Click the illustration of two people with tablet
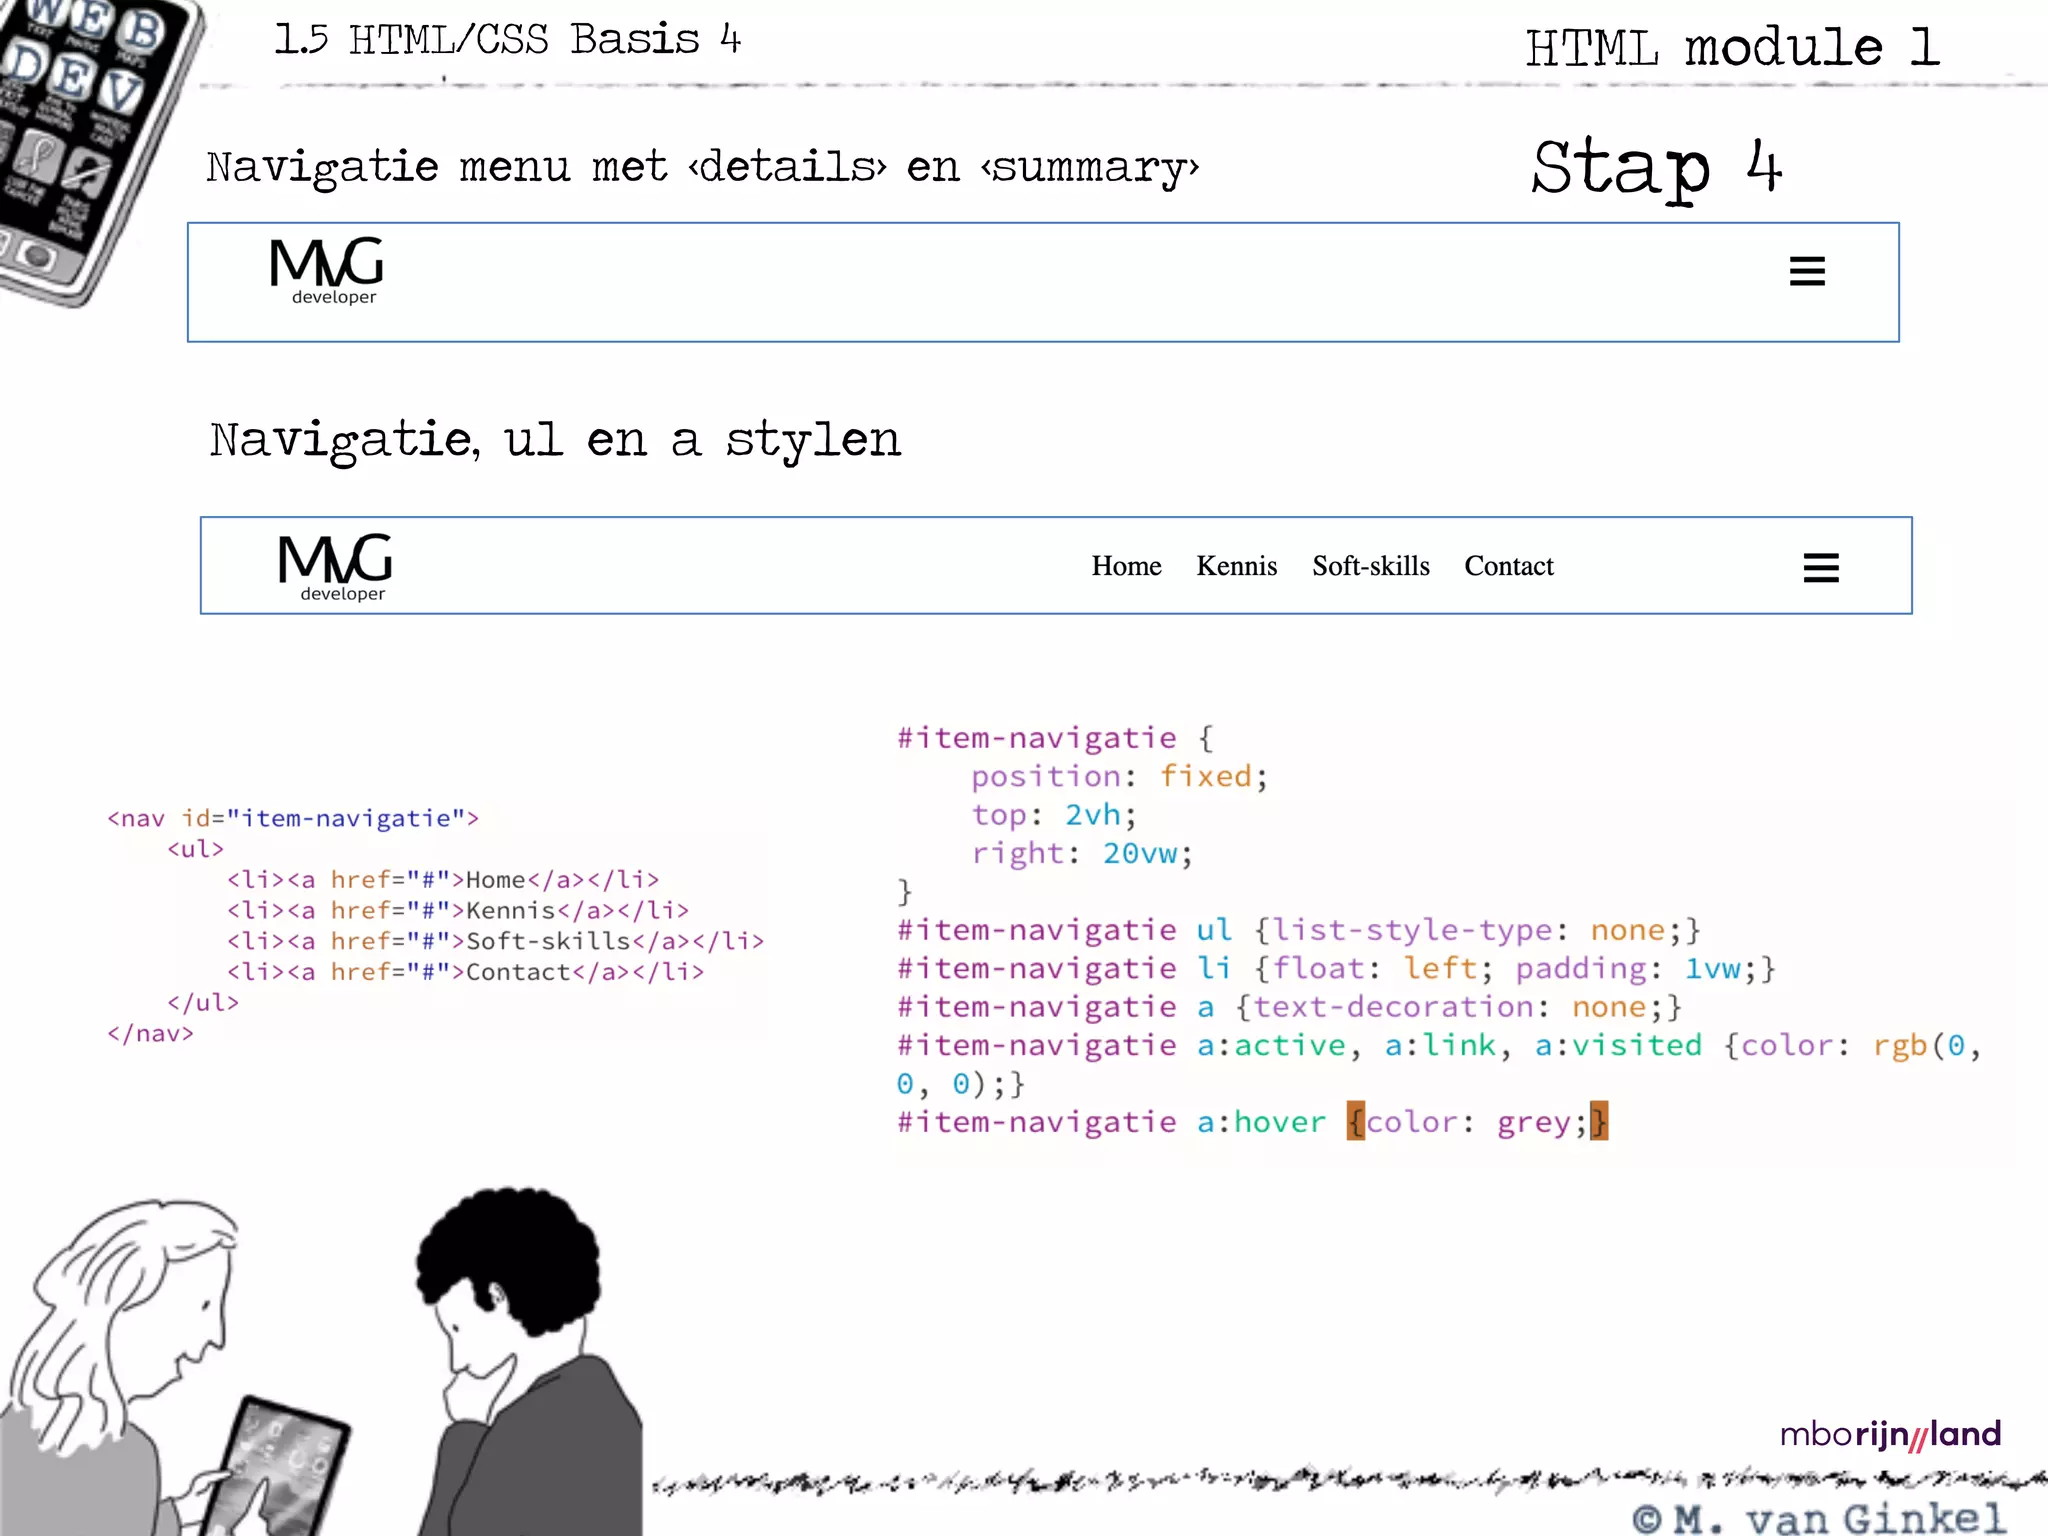The height and width of the screenshot is (1536, 2048). (320, 1362)
